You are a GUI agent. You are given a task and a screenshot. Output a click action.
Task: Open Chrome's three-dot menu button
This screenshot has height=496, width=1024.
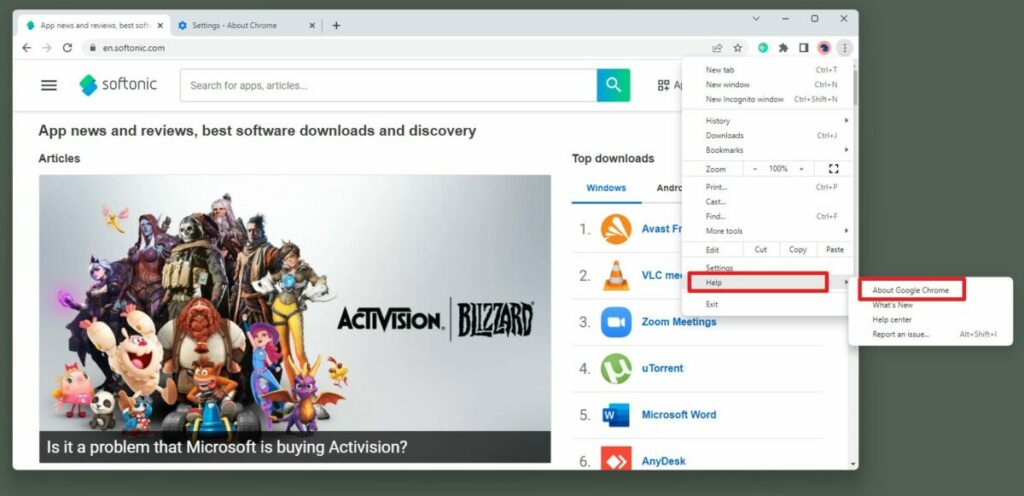click(845, 48)
